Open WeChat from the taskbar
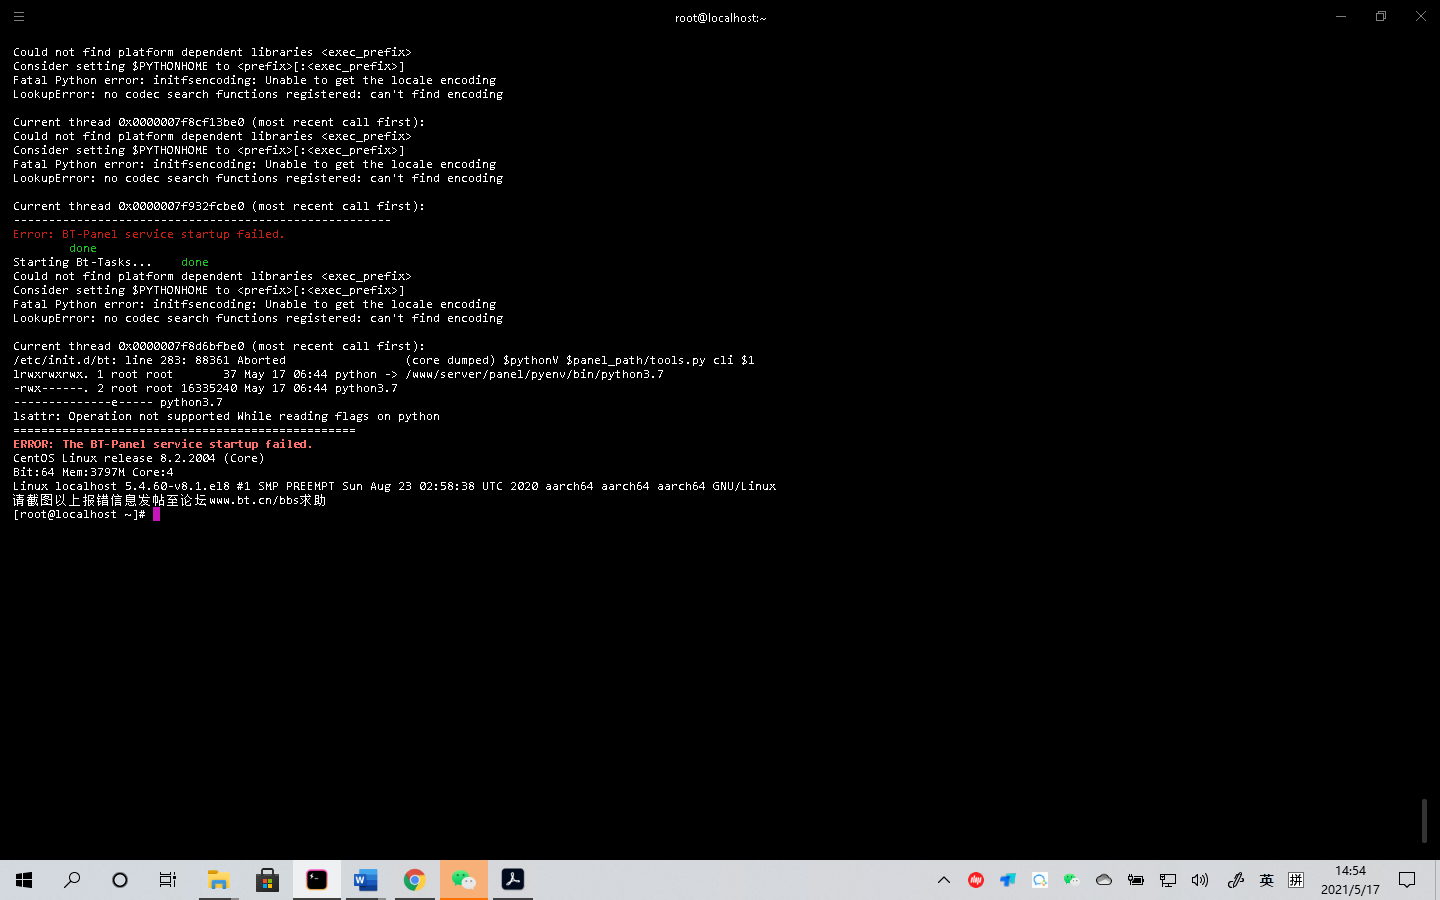This screenshot has height=900, width=1440. 463,880
